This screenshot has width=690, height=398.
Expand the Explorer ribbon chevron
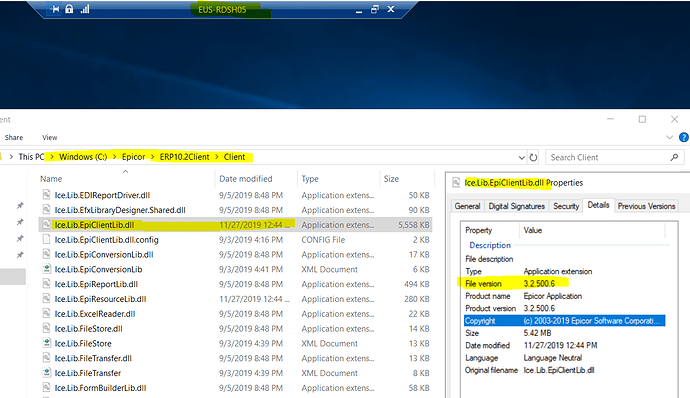click(669, 137)
